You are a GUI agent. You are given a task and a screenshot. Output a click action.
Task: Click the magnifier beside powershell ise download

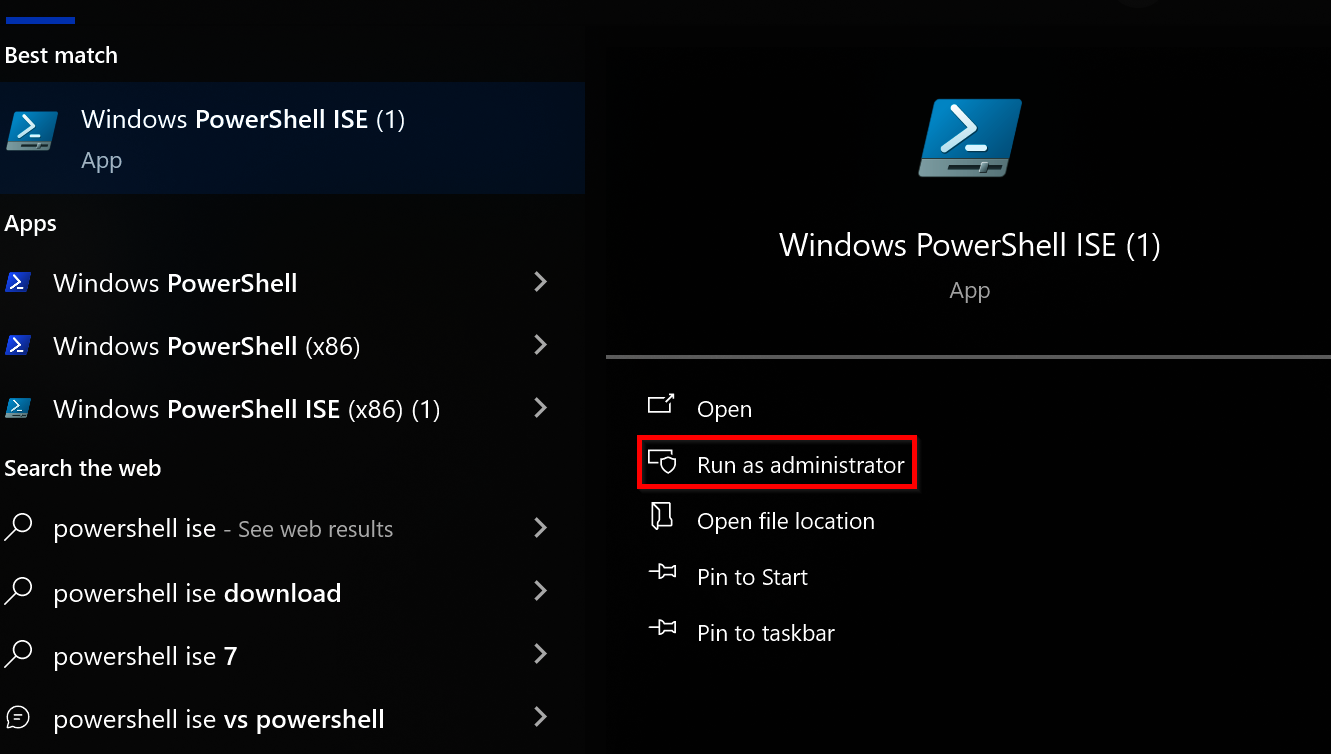pyautogui.click(x=20, y=591)
